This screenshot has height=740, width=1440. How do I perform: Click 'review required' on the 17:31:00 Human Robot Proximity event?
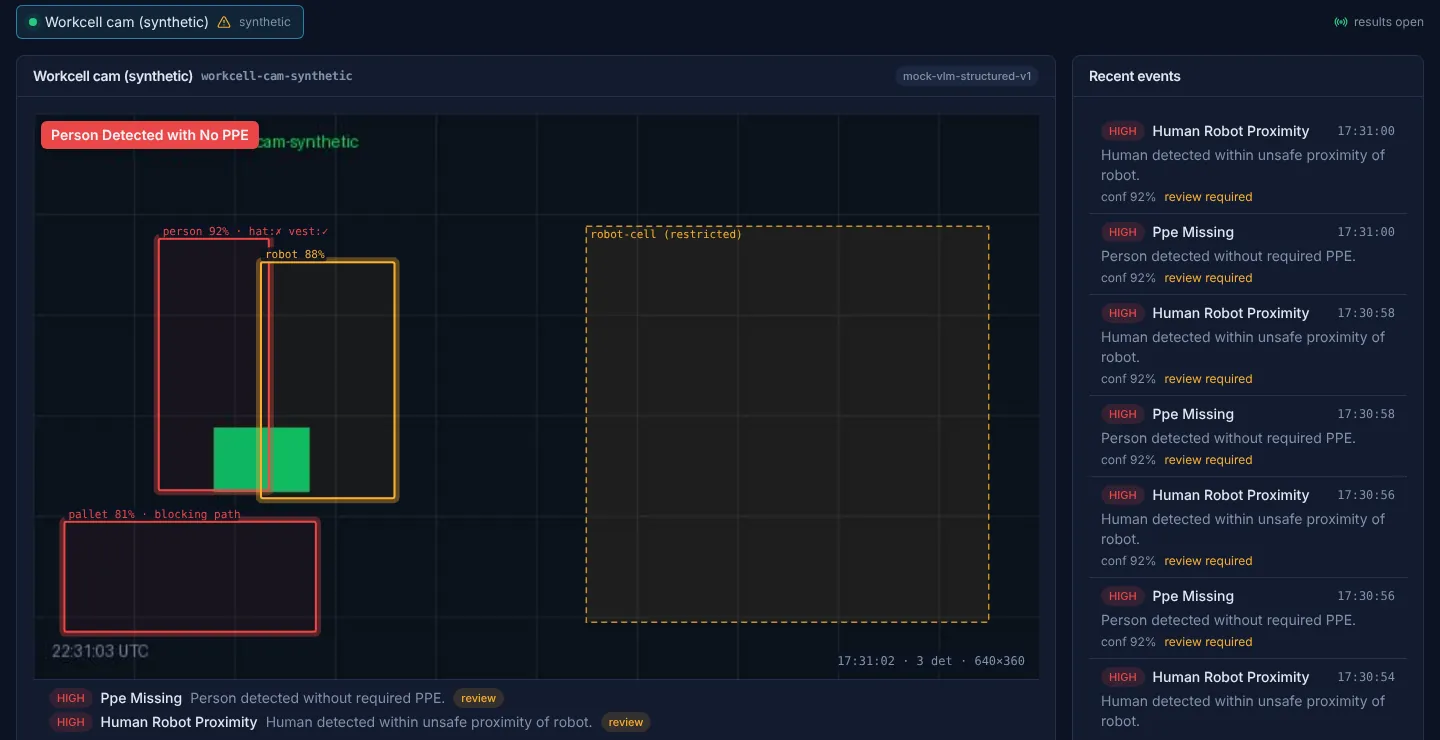(x=1208, y=197)
